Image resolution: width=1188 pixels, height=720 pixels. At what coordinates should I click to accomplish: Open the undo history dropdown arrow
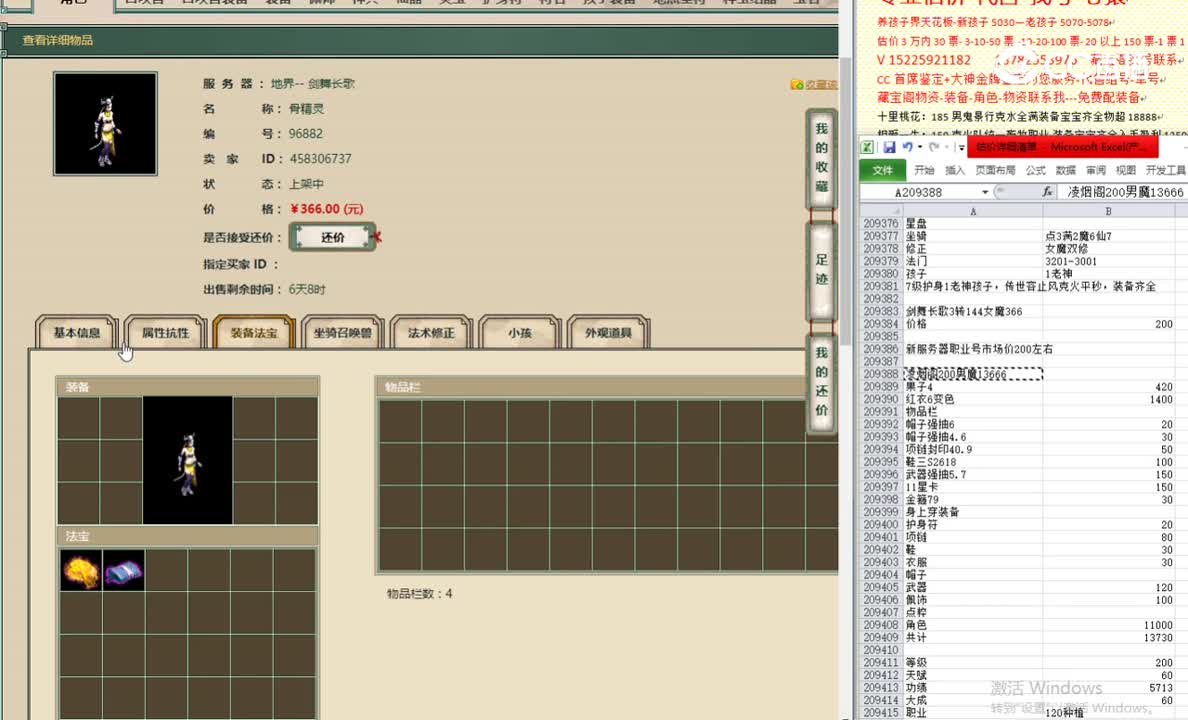pos(920,147)
